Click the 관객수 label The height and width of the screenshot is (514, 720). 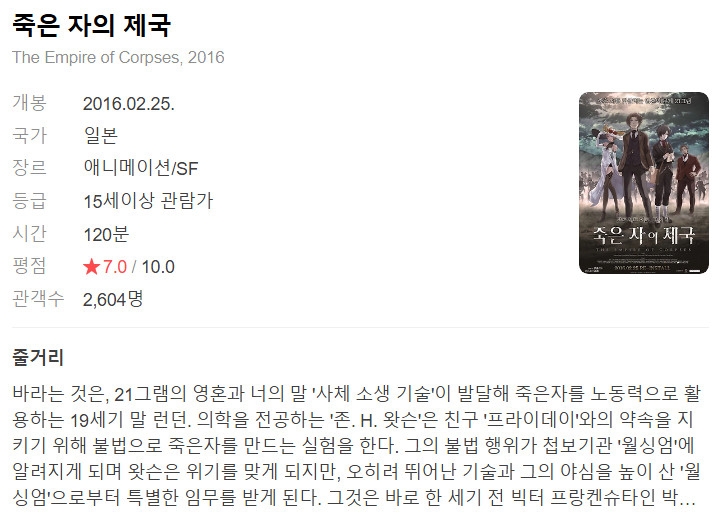pyautogui.click(x=38, y=299)
